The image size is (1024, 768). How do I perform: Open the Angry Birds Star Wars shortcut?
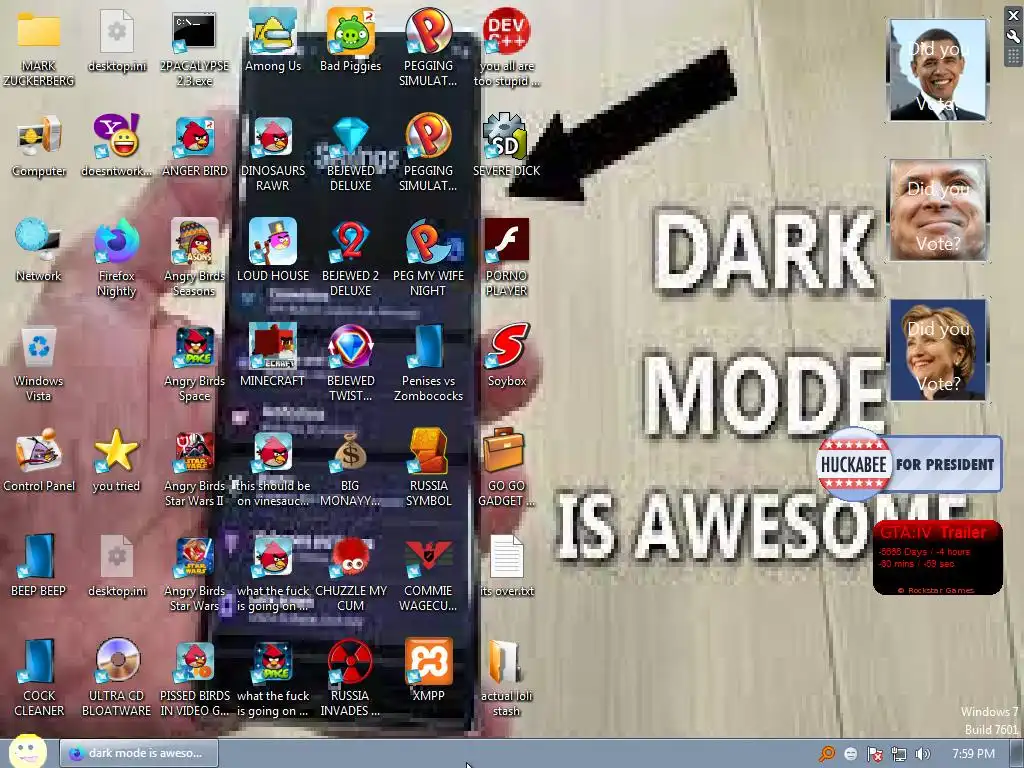click(x=195, y=573)
